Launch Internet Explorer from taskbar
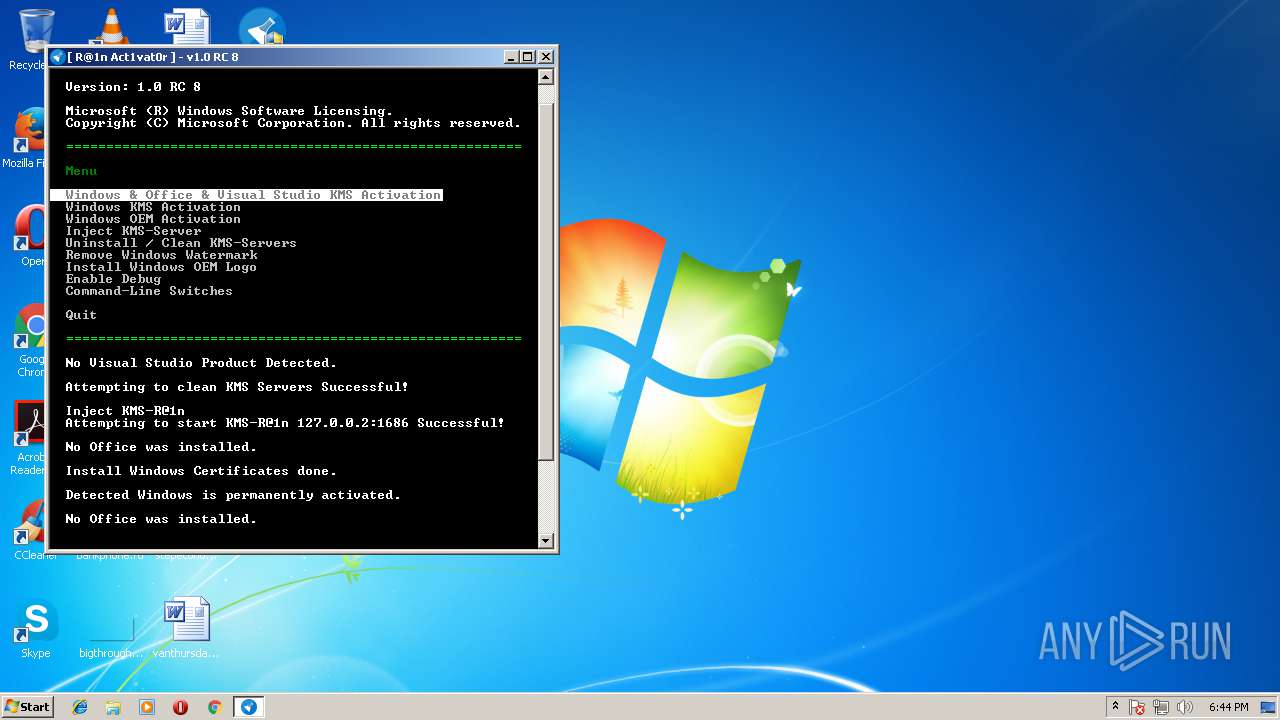Image resolution: width=1280 pixels, height=720 pixels. (80, 707)
